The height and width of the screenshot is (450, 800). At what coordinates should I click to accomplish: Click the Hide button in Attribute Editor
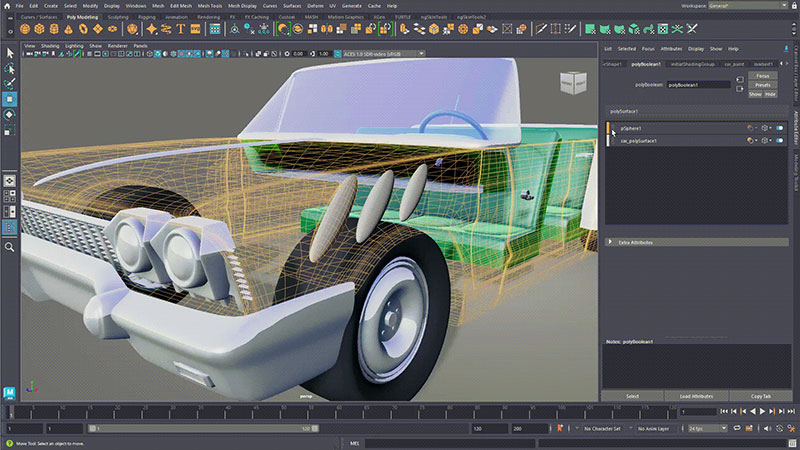[770, 94]
